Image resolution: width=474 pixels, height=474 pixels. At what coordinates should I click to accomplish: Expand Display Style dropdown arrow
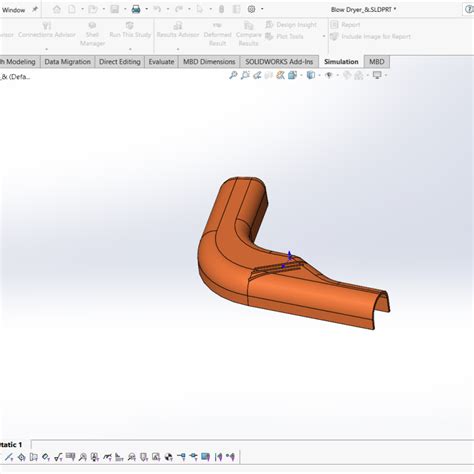319,75
